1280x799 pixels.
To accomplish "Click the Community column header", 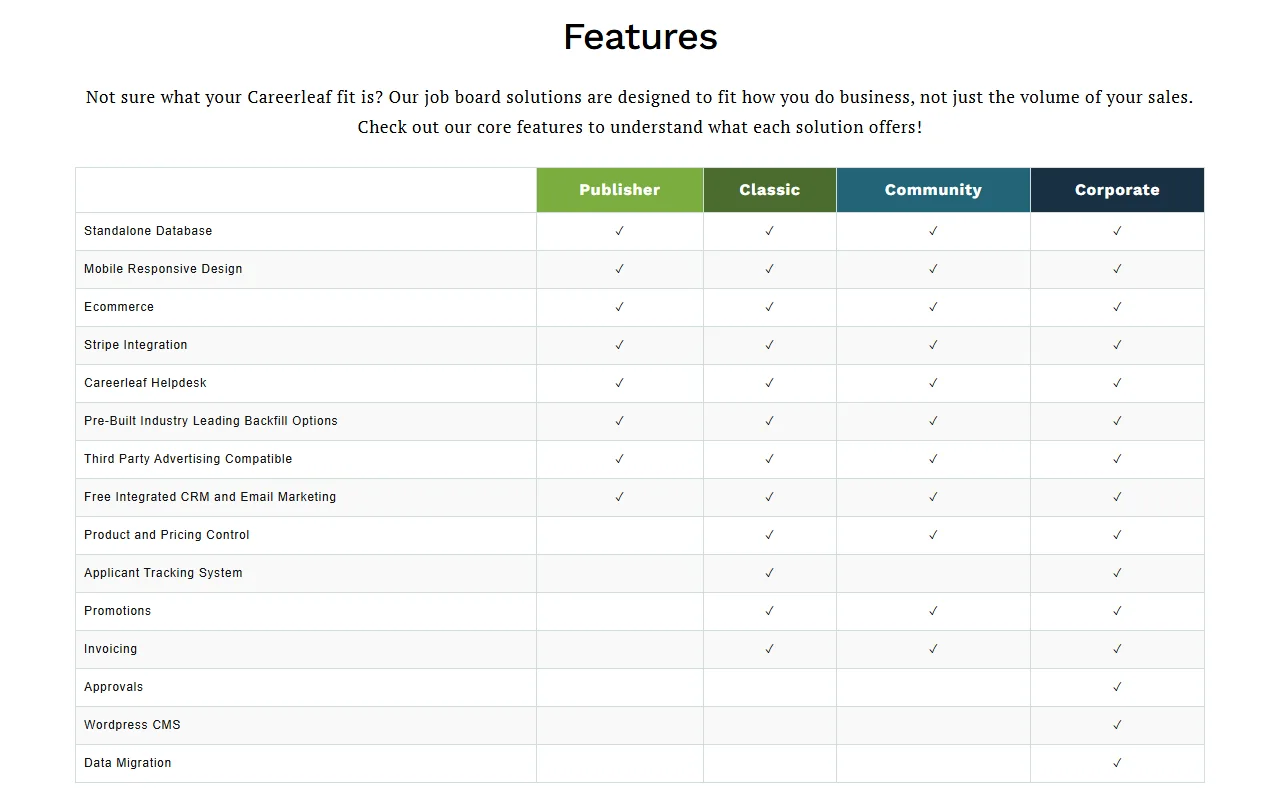I will click(x=933, y=190).
